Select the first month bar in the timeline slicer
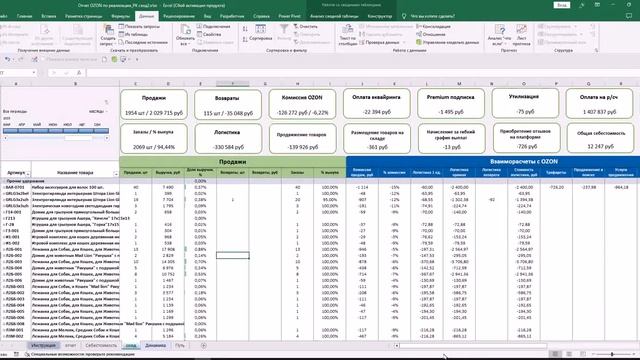 [10, 131]
